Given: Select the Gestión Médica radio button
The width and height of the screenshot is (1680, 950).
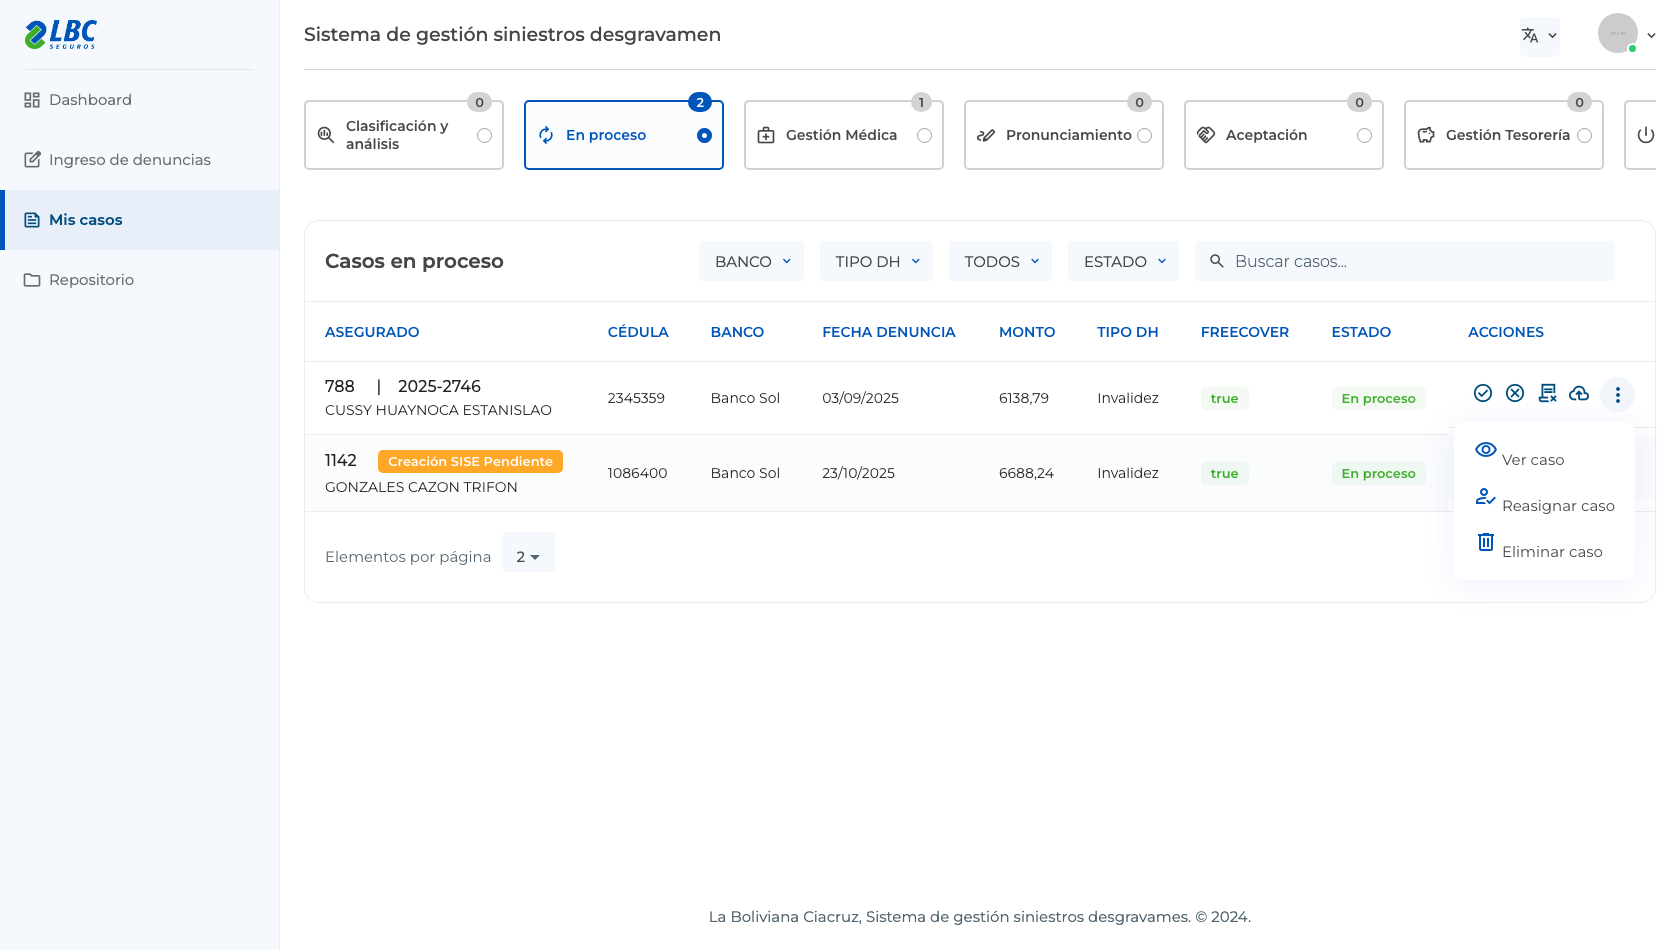Looking at the screenshot, I should click(924, 136).
